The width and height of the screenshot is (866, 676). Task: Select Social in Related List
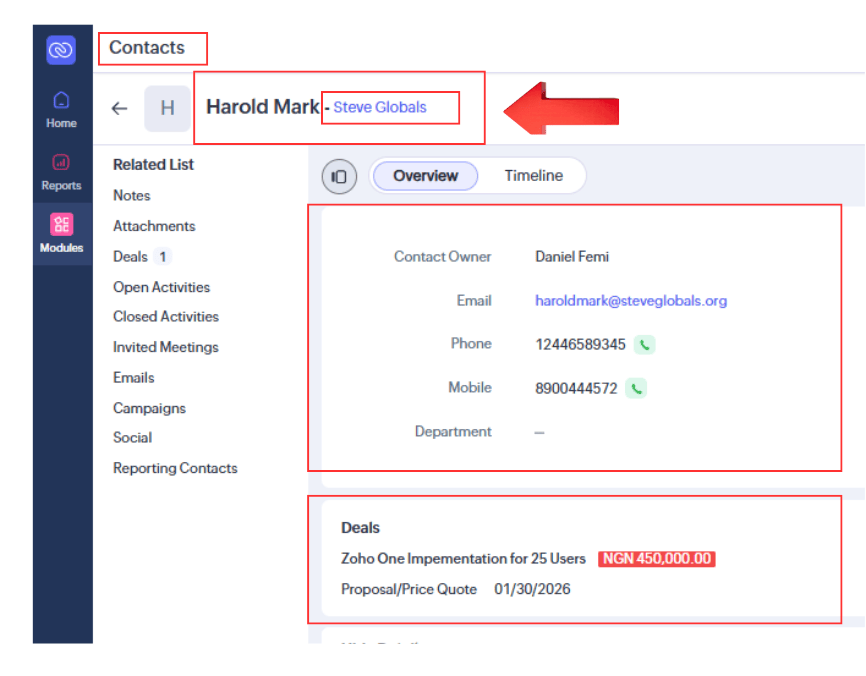(133, 438)
